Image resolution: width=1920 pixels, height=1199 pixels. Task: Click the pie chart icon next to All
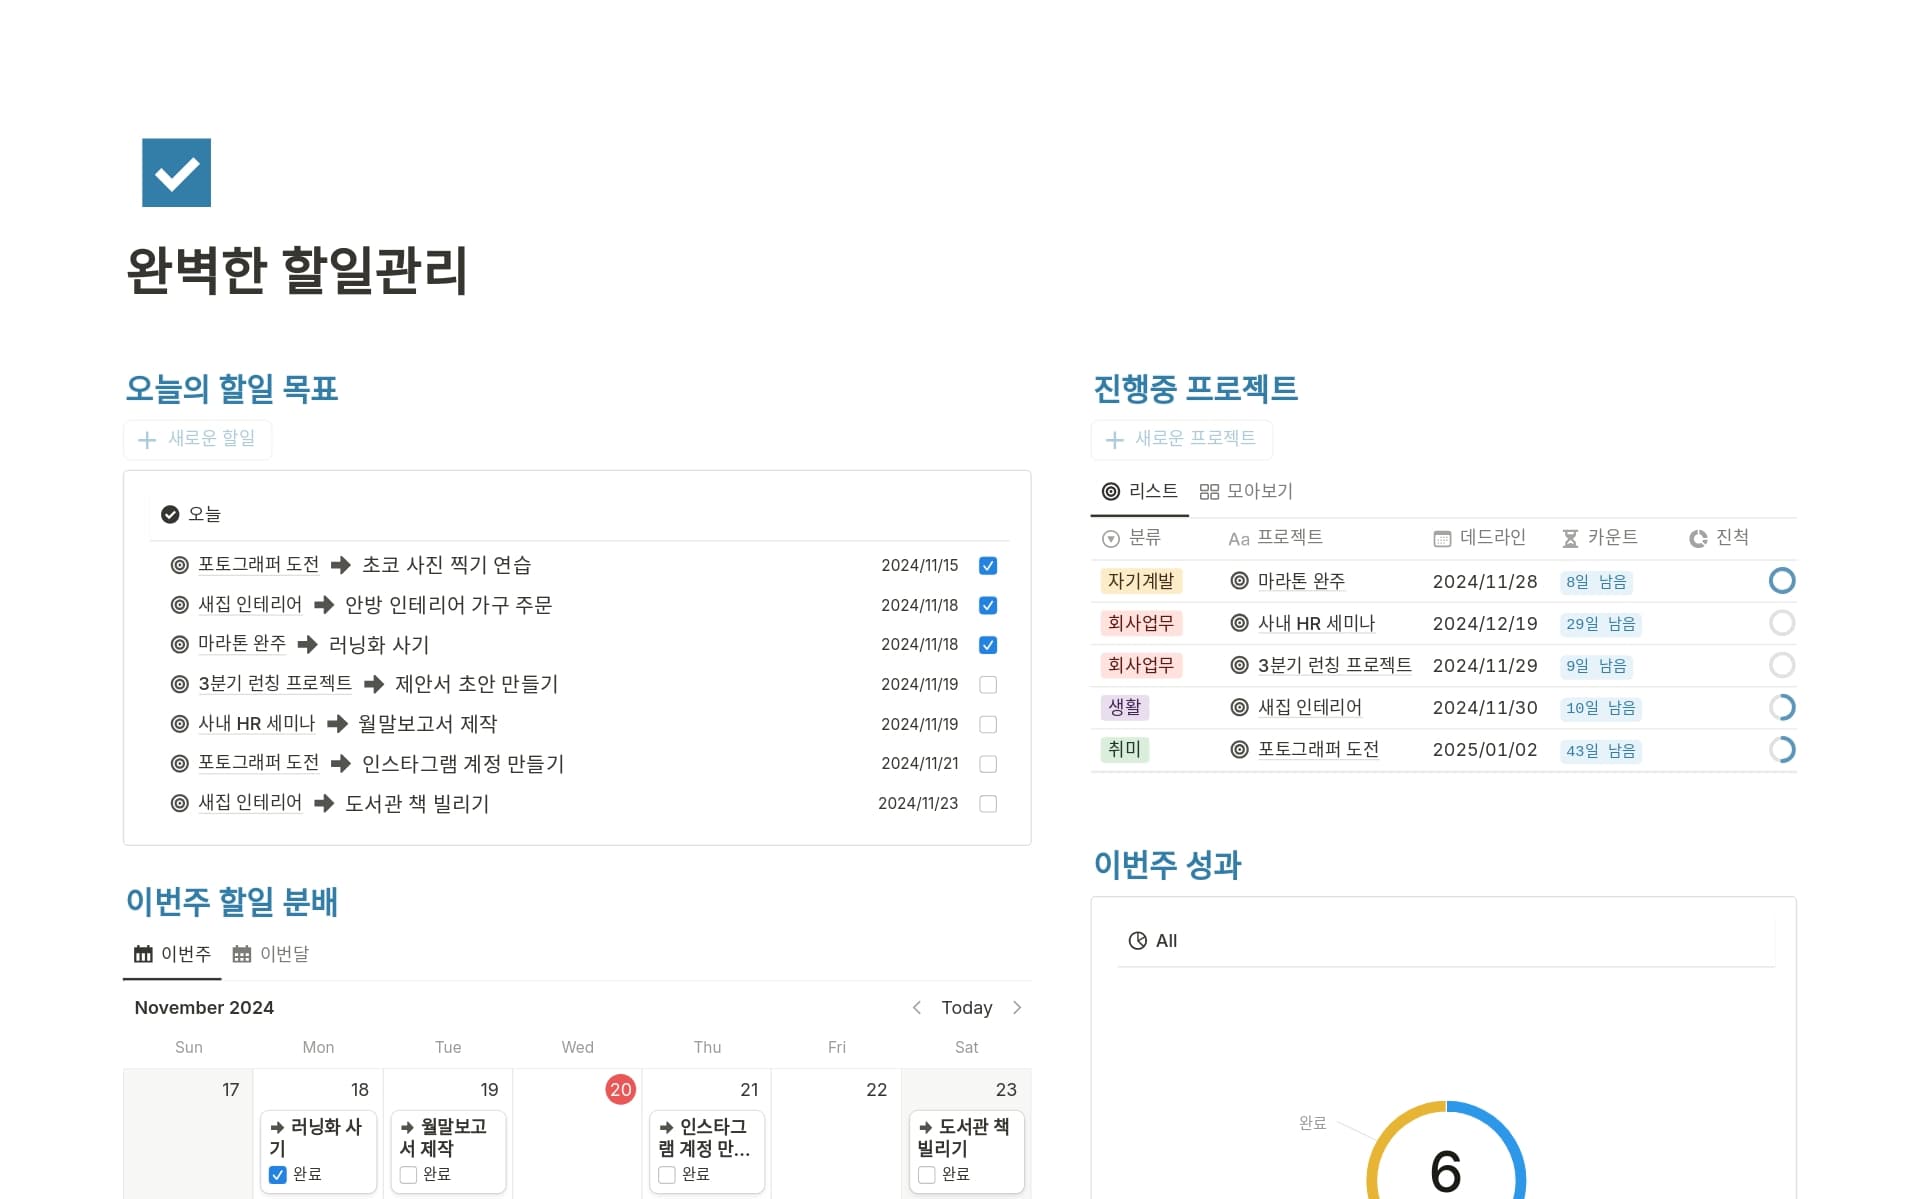[1137, 941]
